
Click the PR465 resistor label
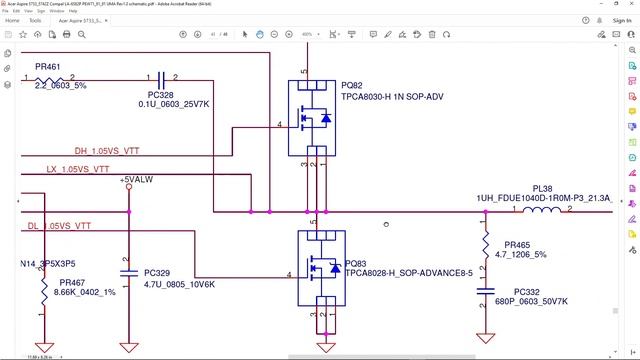[517, 245]
